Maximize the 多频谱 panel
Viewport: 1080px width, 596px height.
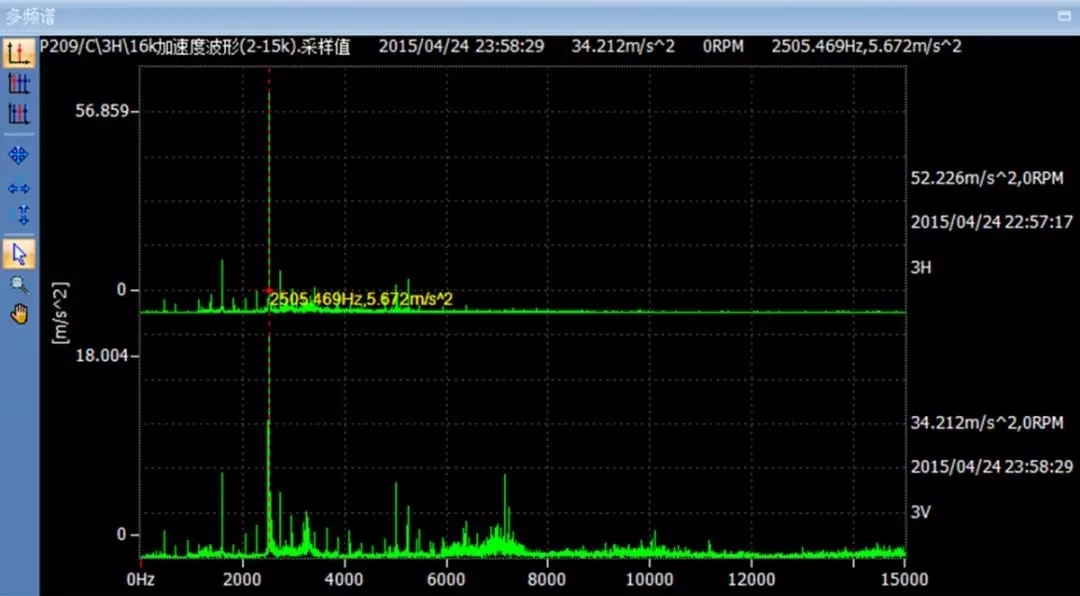click(x=1066, y=16)
